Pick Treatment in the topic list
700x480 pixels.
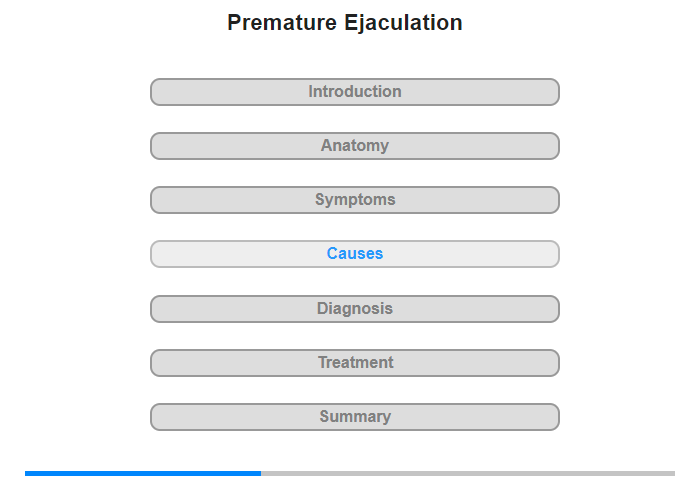[354, 363]
